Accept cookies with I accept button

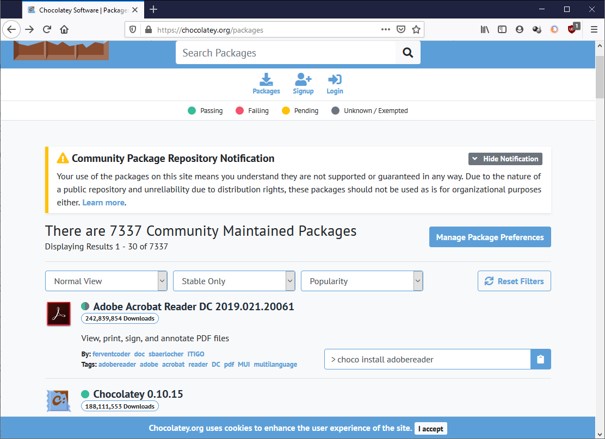tap(431, 428)
